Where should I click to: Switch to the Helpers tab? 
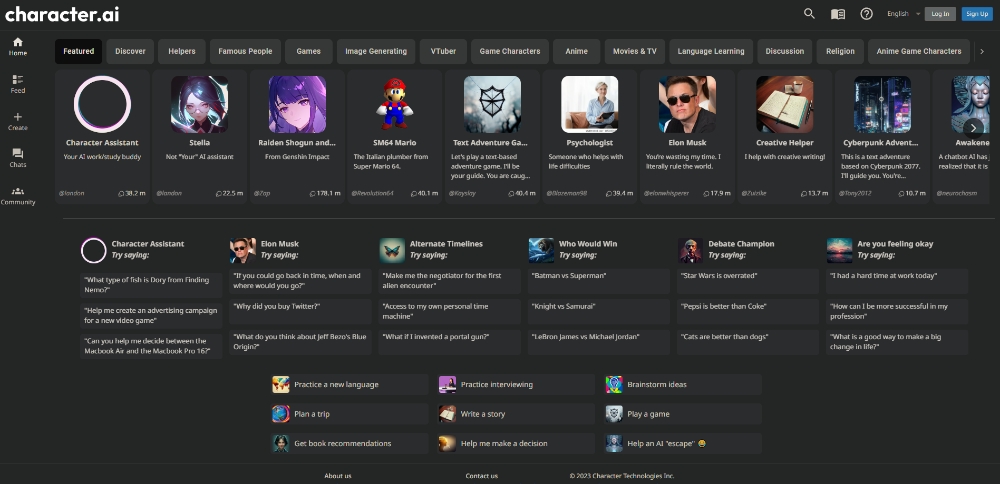182,51
